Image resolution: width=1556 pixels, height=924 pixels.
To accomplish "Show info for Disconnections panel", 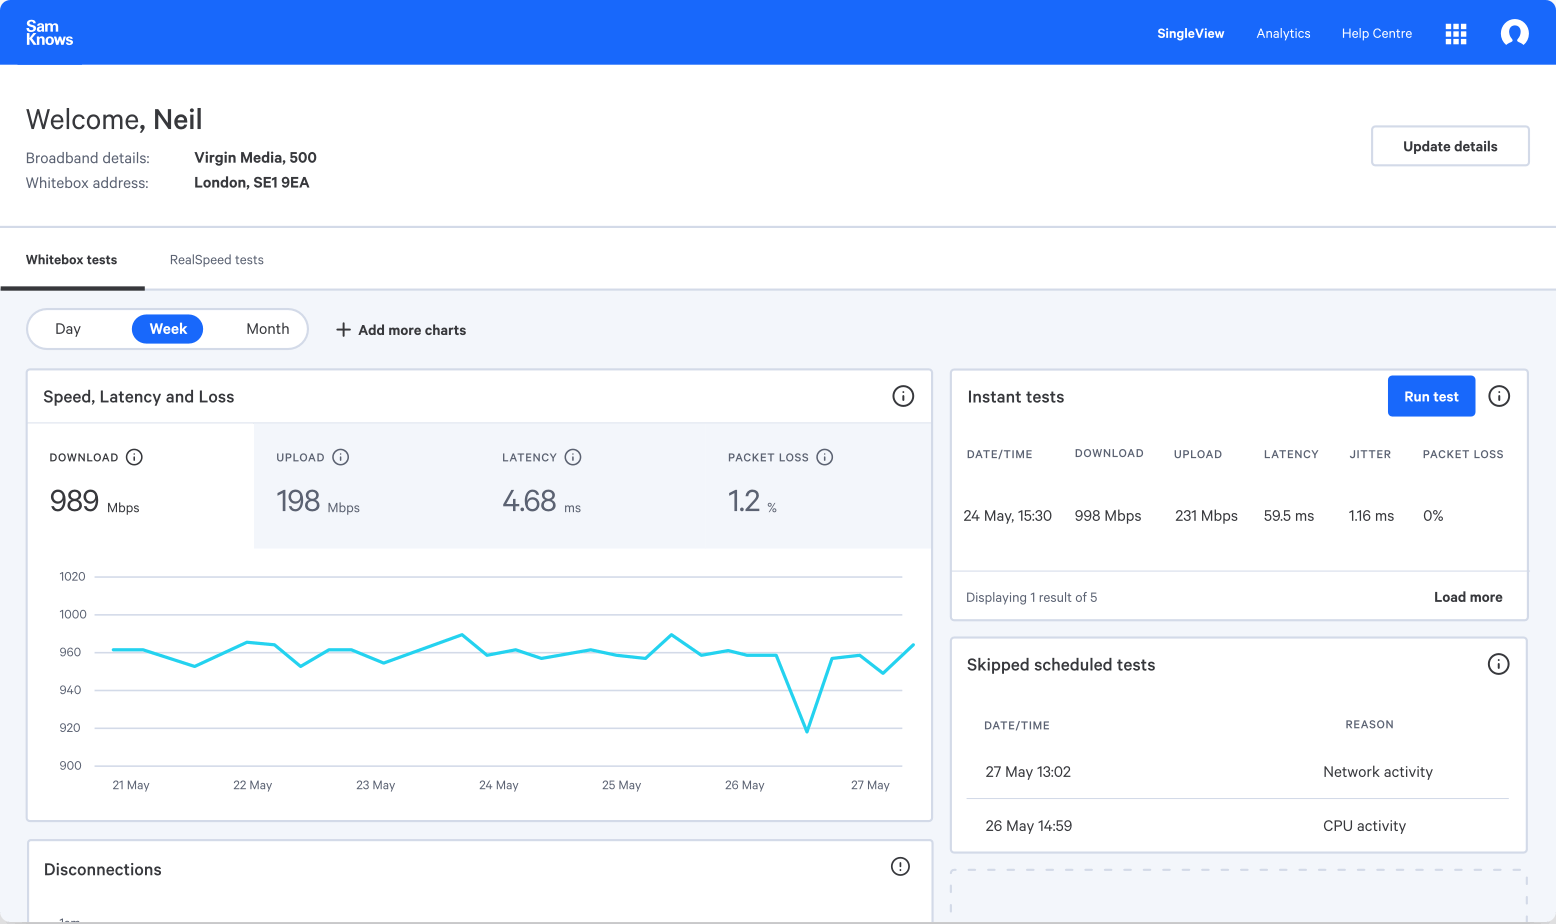I will coord(900,866).
